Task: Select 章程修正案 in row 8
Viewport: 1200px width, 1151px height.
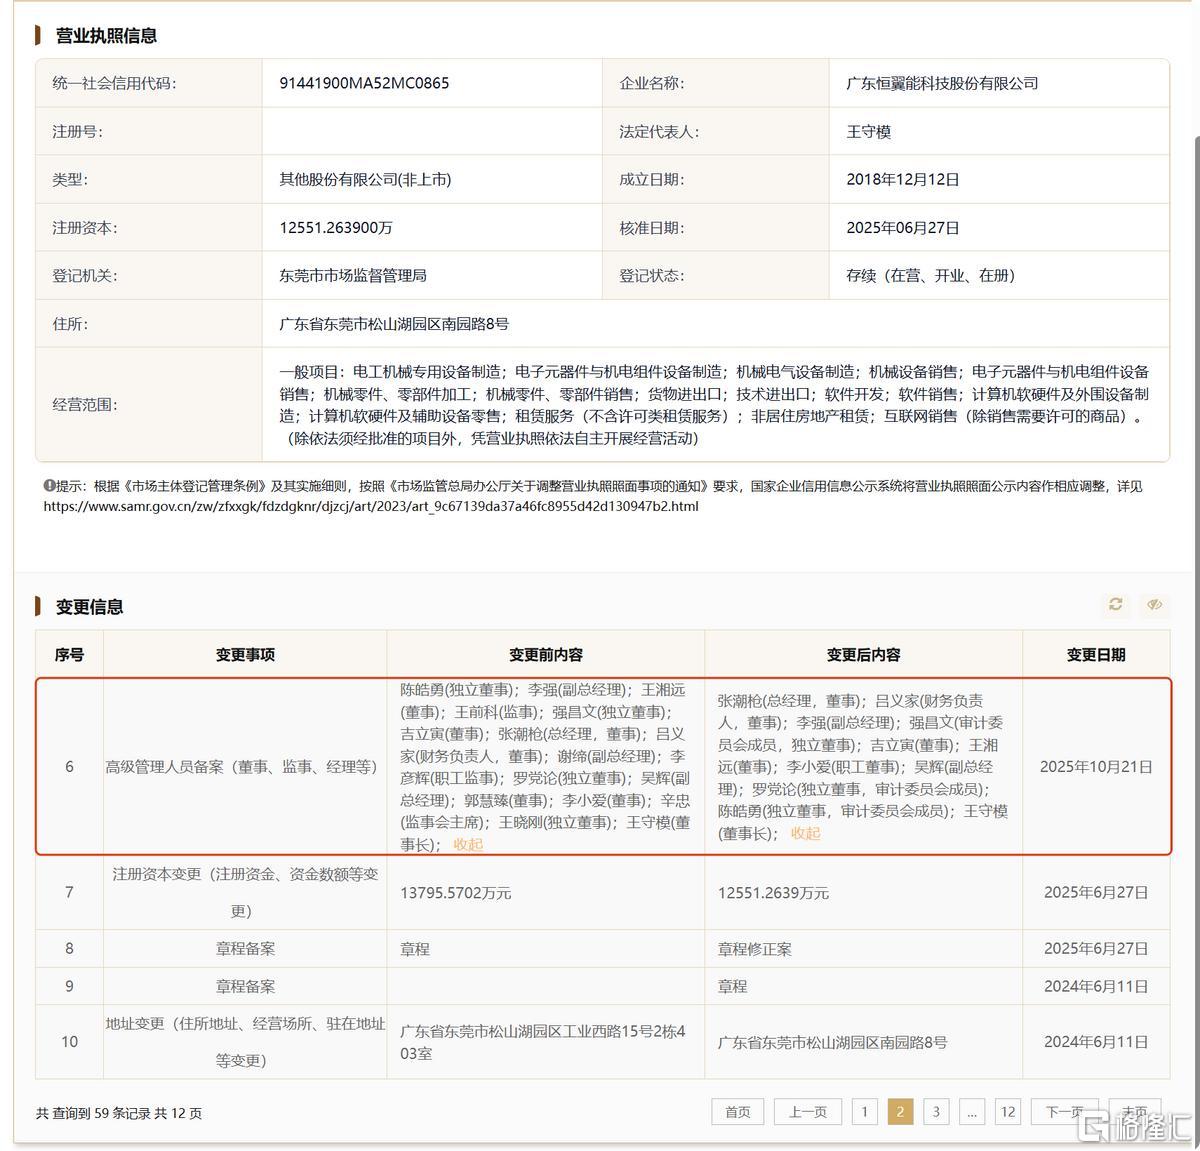Action: point(755,949)
